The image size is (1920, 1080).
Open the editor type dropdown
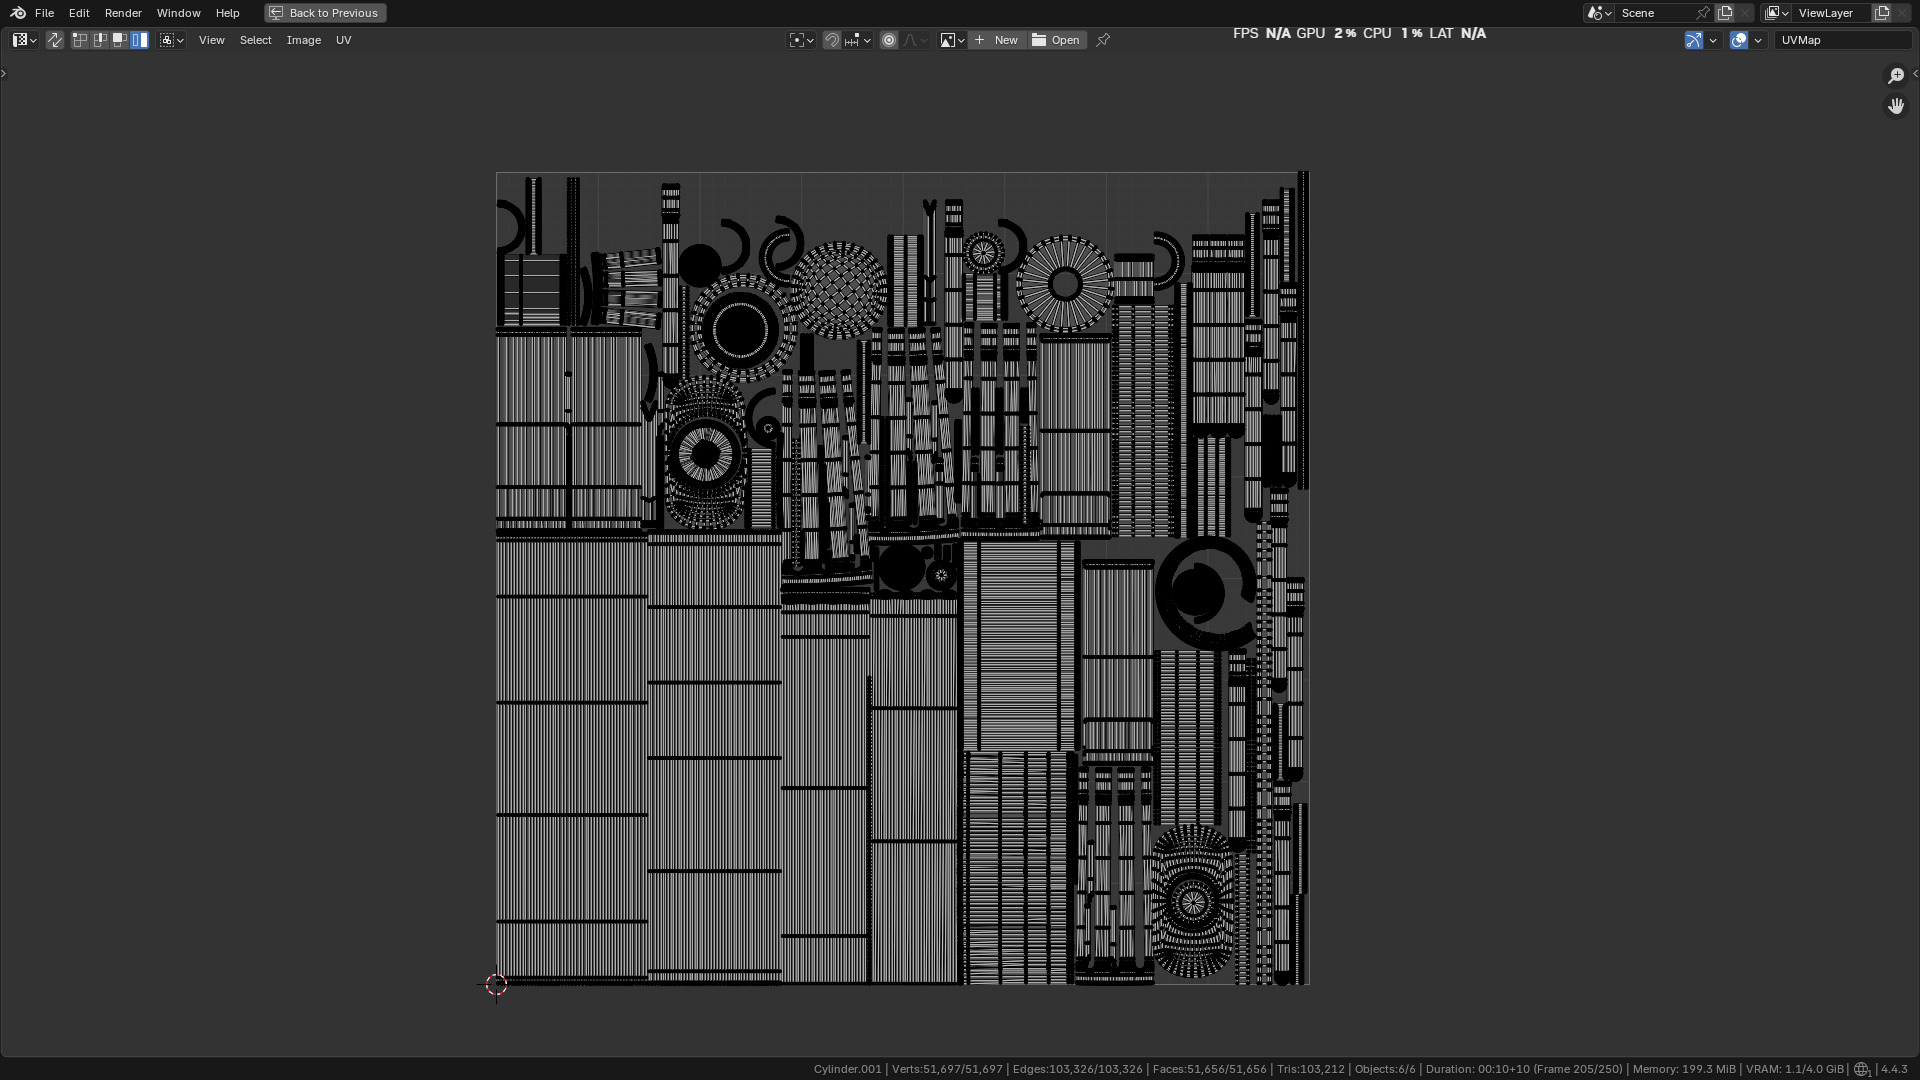(24, 40)
